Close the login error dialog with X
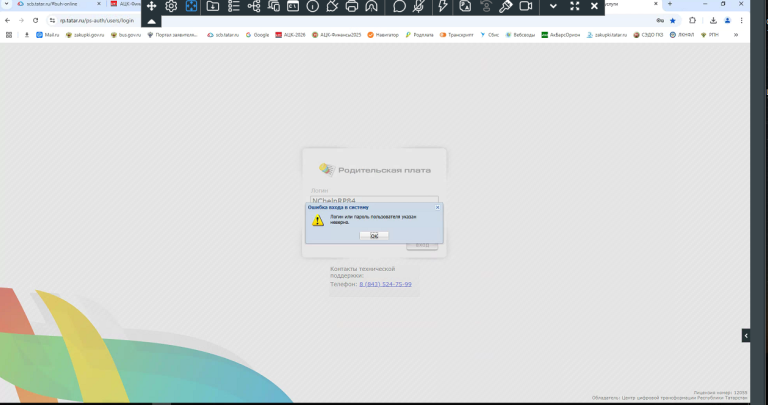Image resolution: width=768 pixels, height=405 pixels. tap(437, 207)
